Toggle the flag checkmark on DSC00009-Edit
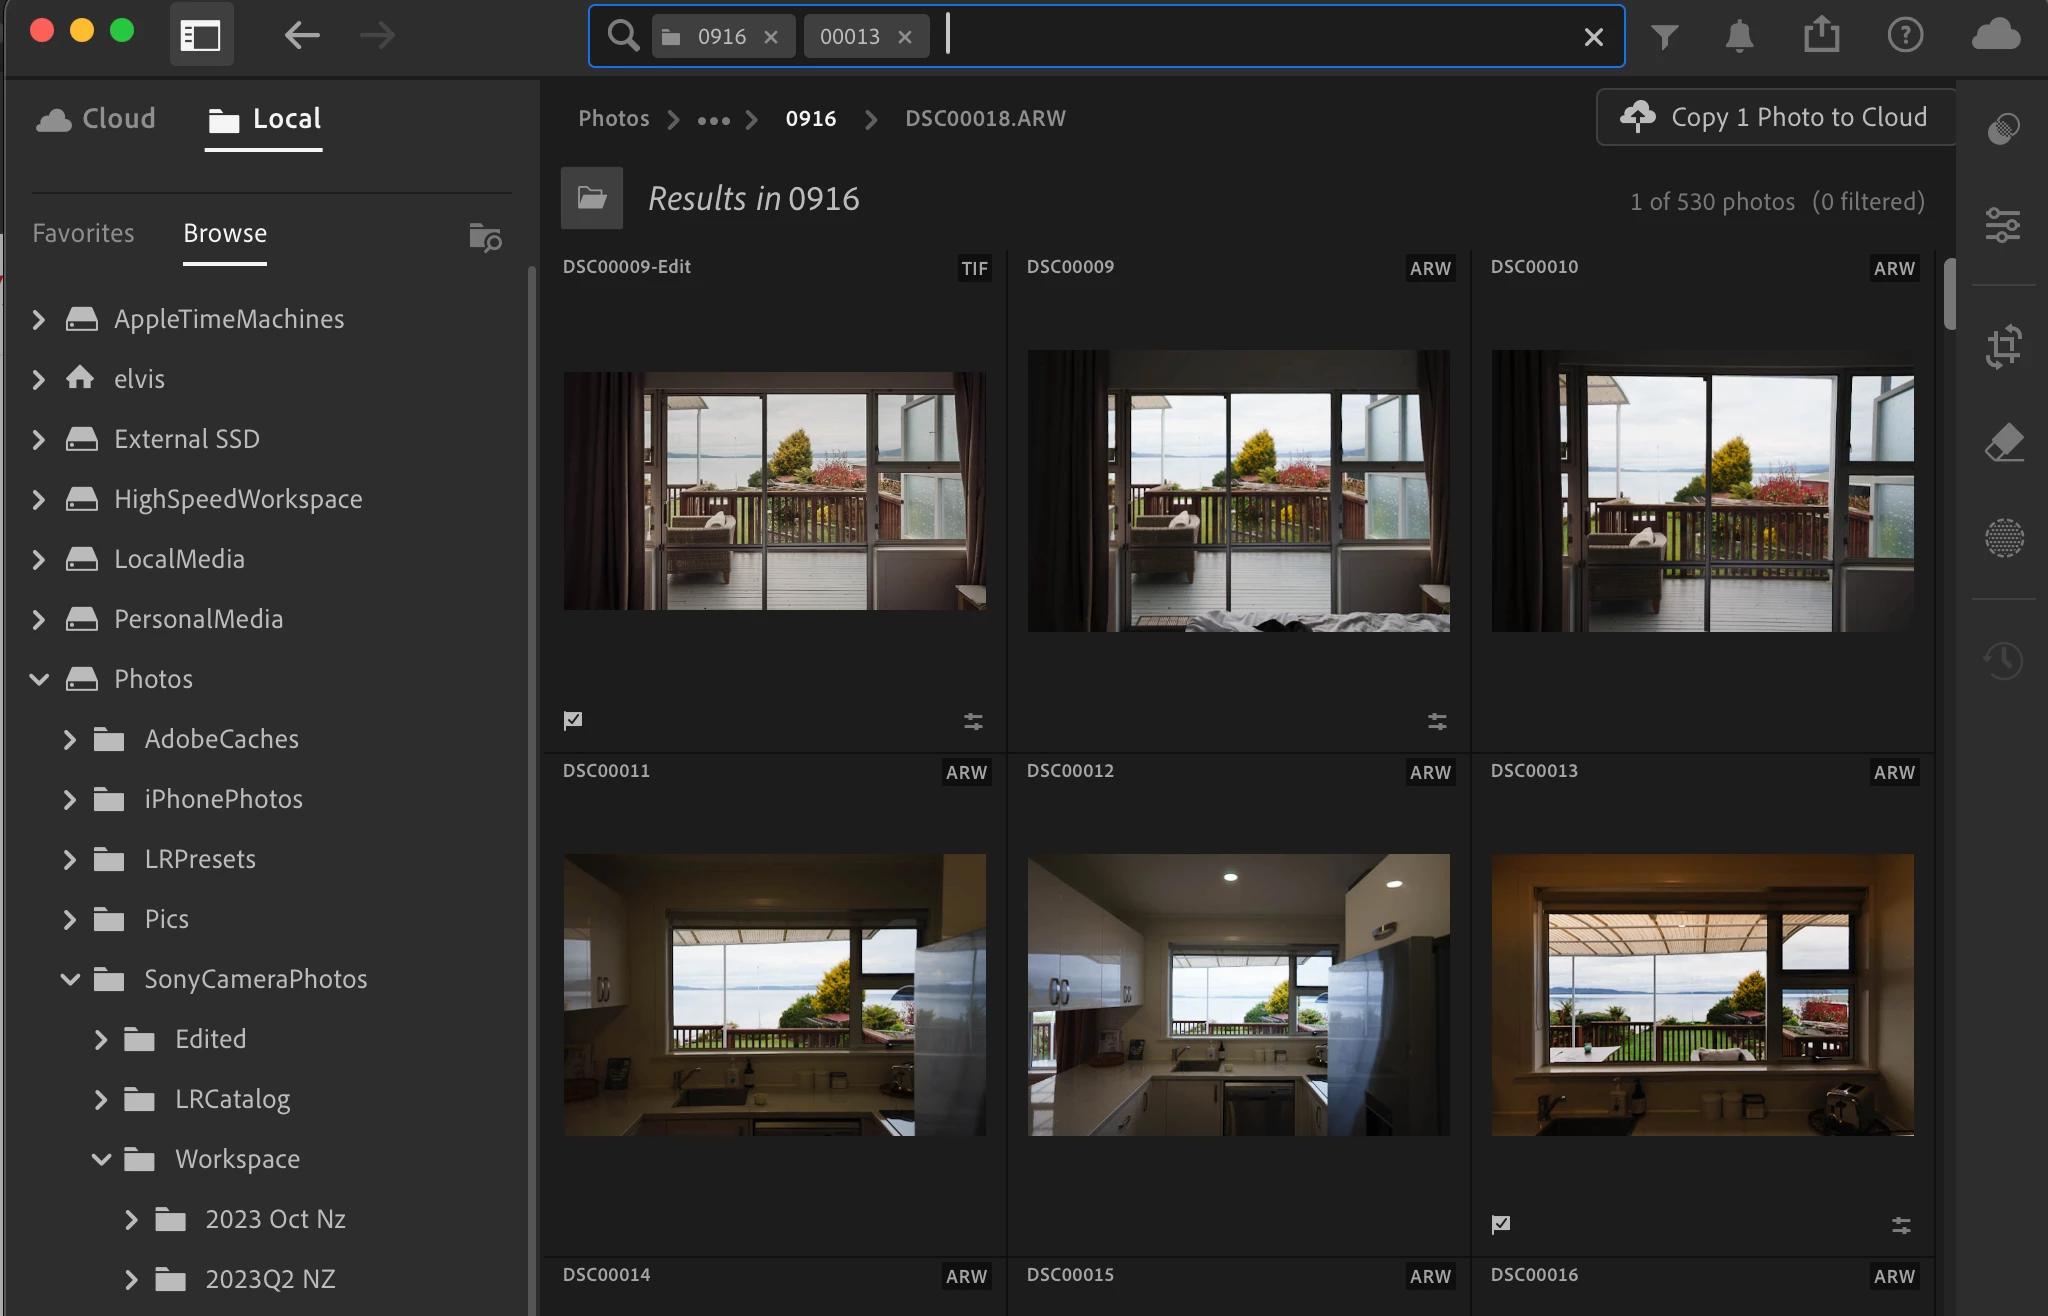This screenshot has width=2048, height=1316. click(x=573, y=720)
